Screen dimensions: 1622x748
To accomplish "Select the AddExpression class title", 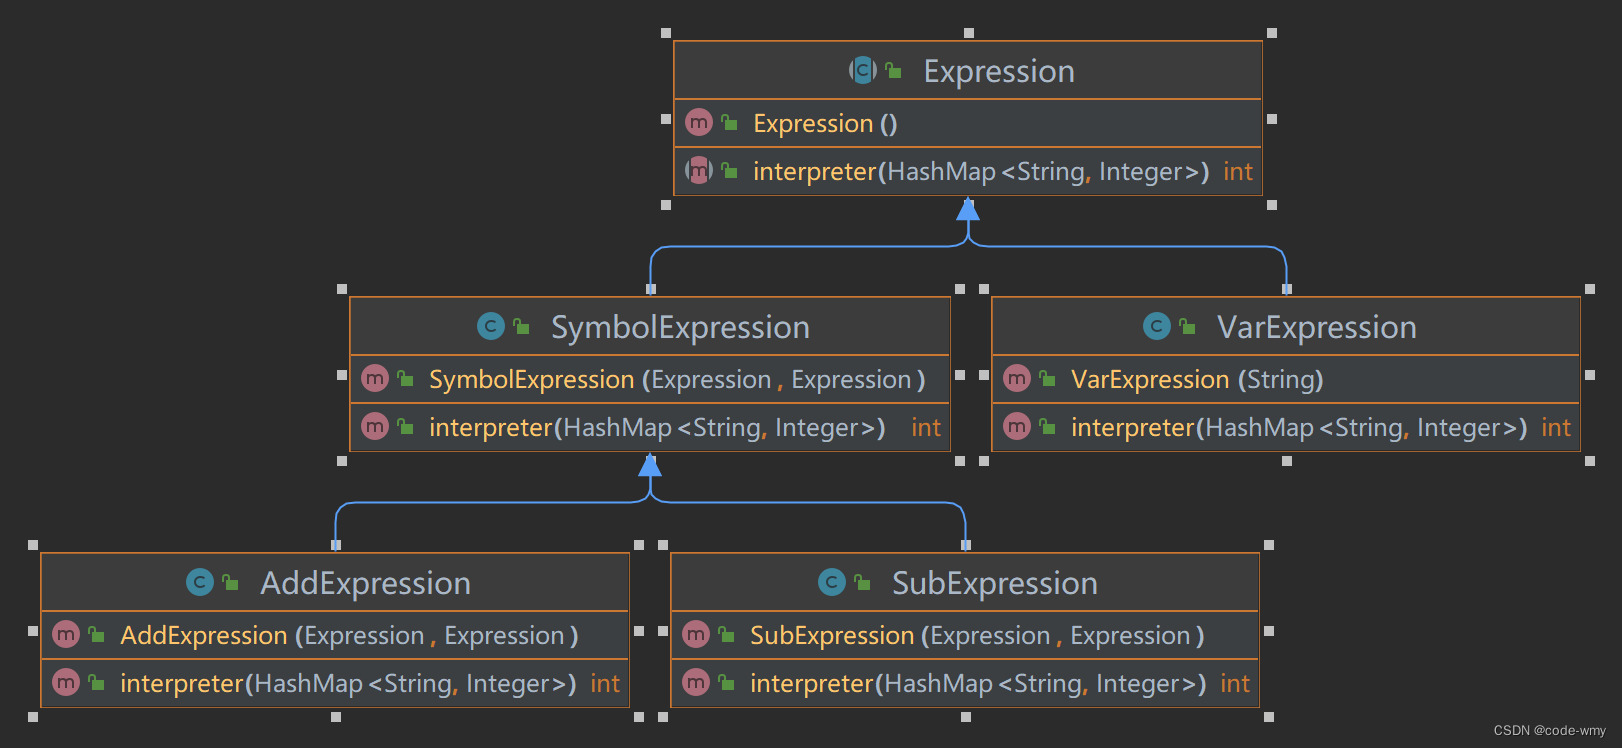I will pos(365,584).
